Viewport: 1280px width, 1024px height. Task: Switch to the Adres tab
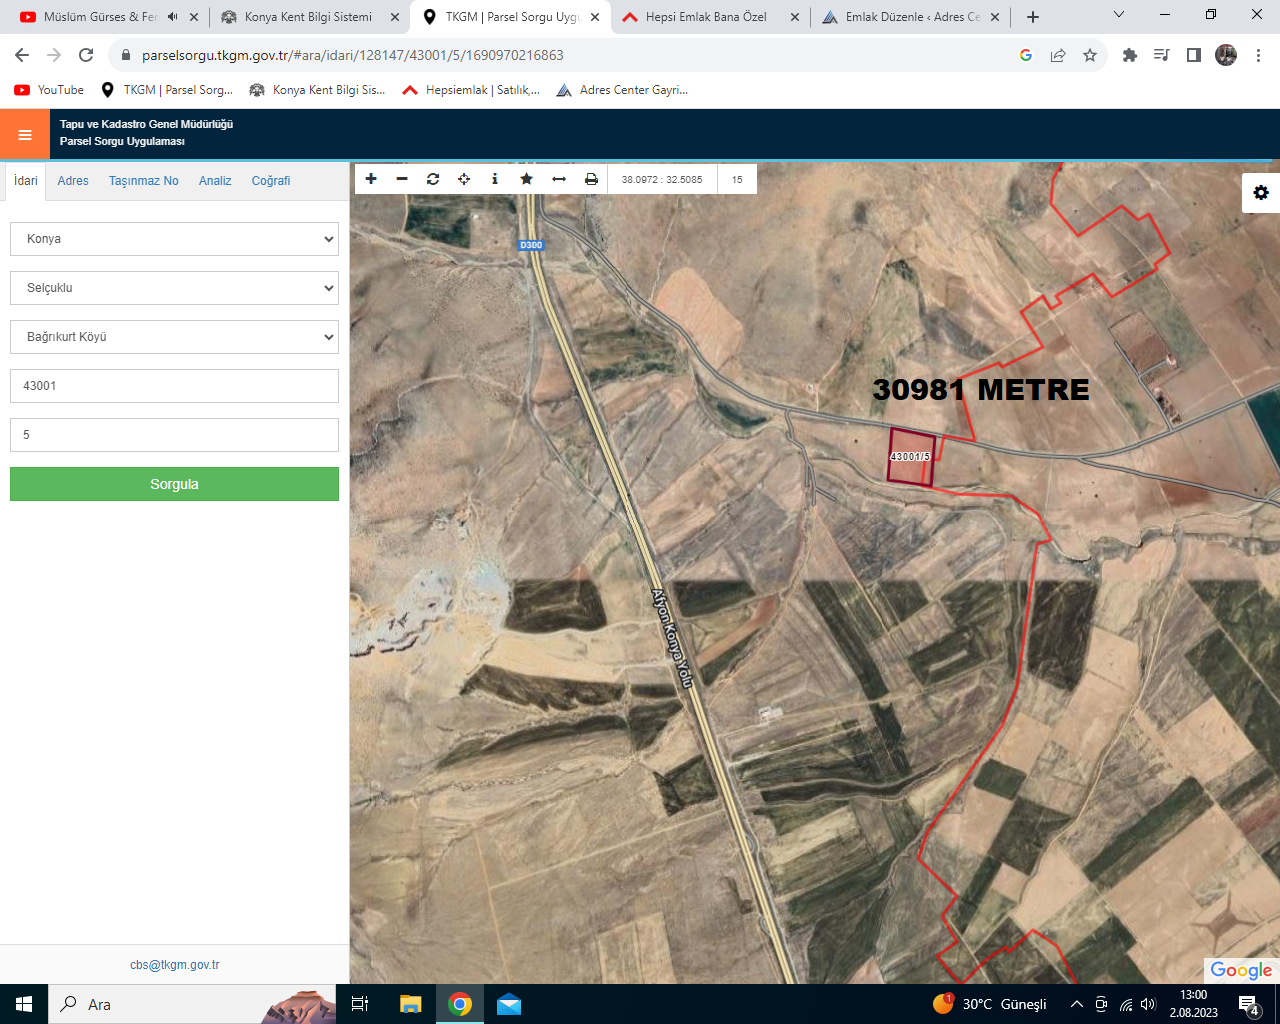pyautogui.click(x=73, y=181)
